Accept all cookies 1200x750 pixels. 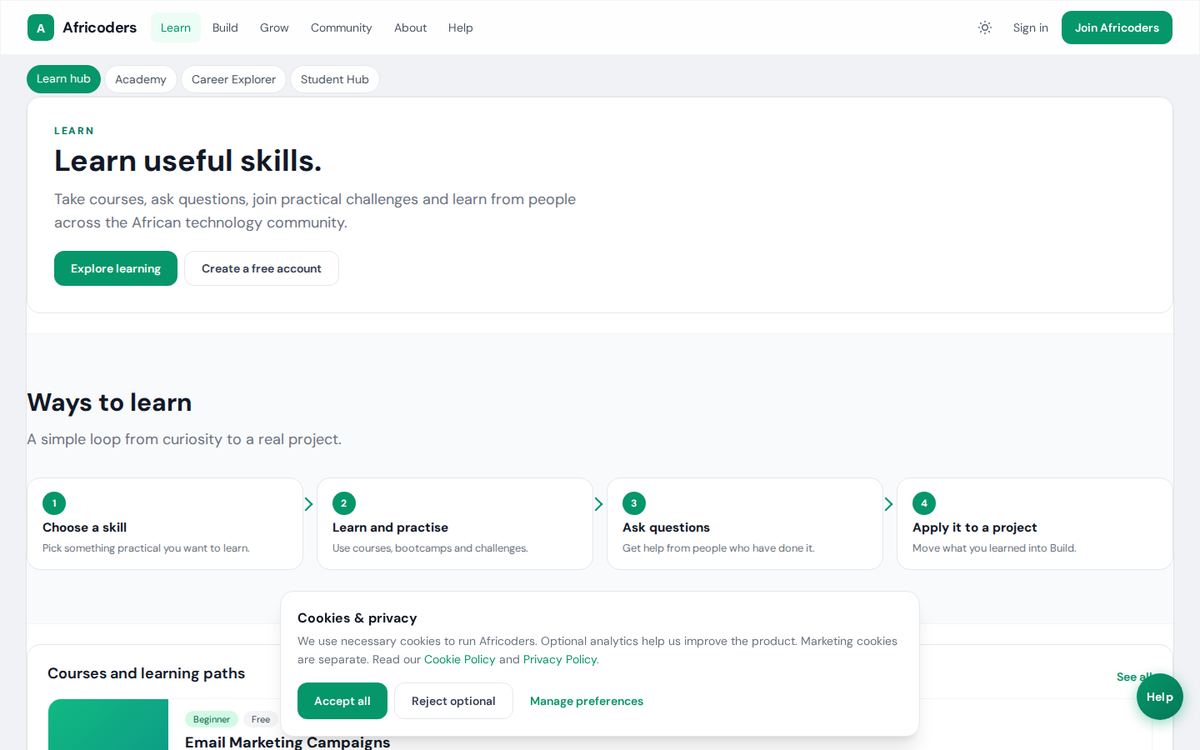(342, 701)
